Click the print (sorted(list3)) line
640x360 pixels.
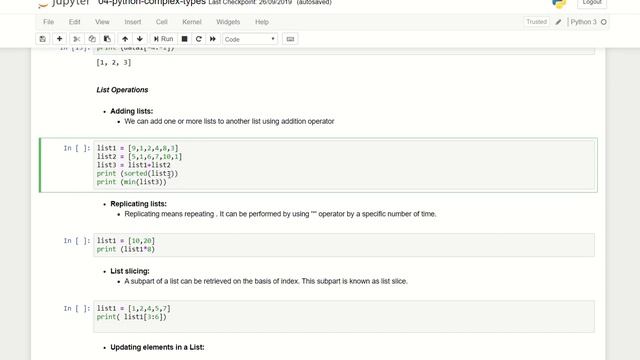point(137,173)
